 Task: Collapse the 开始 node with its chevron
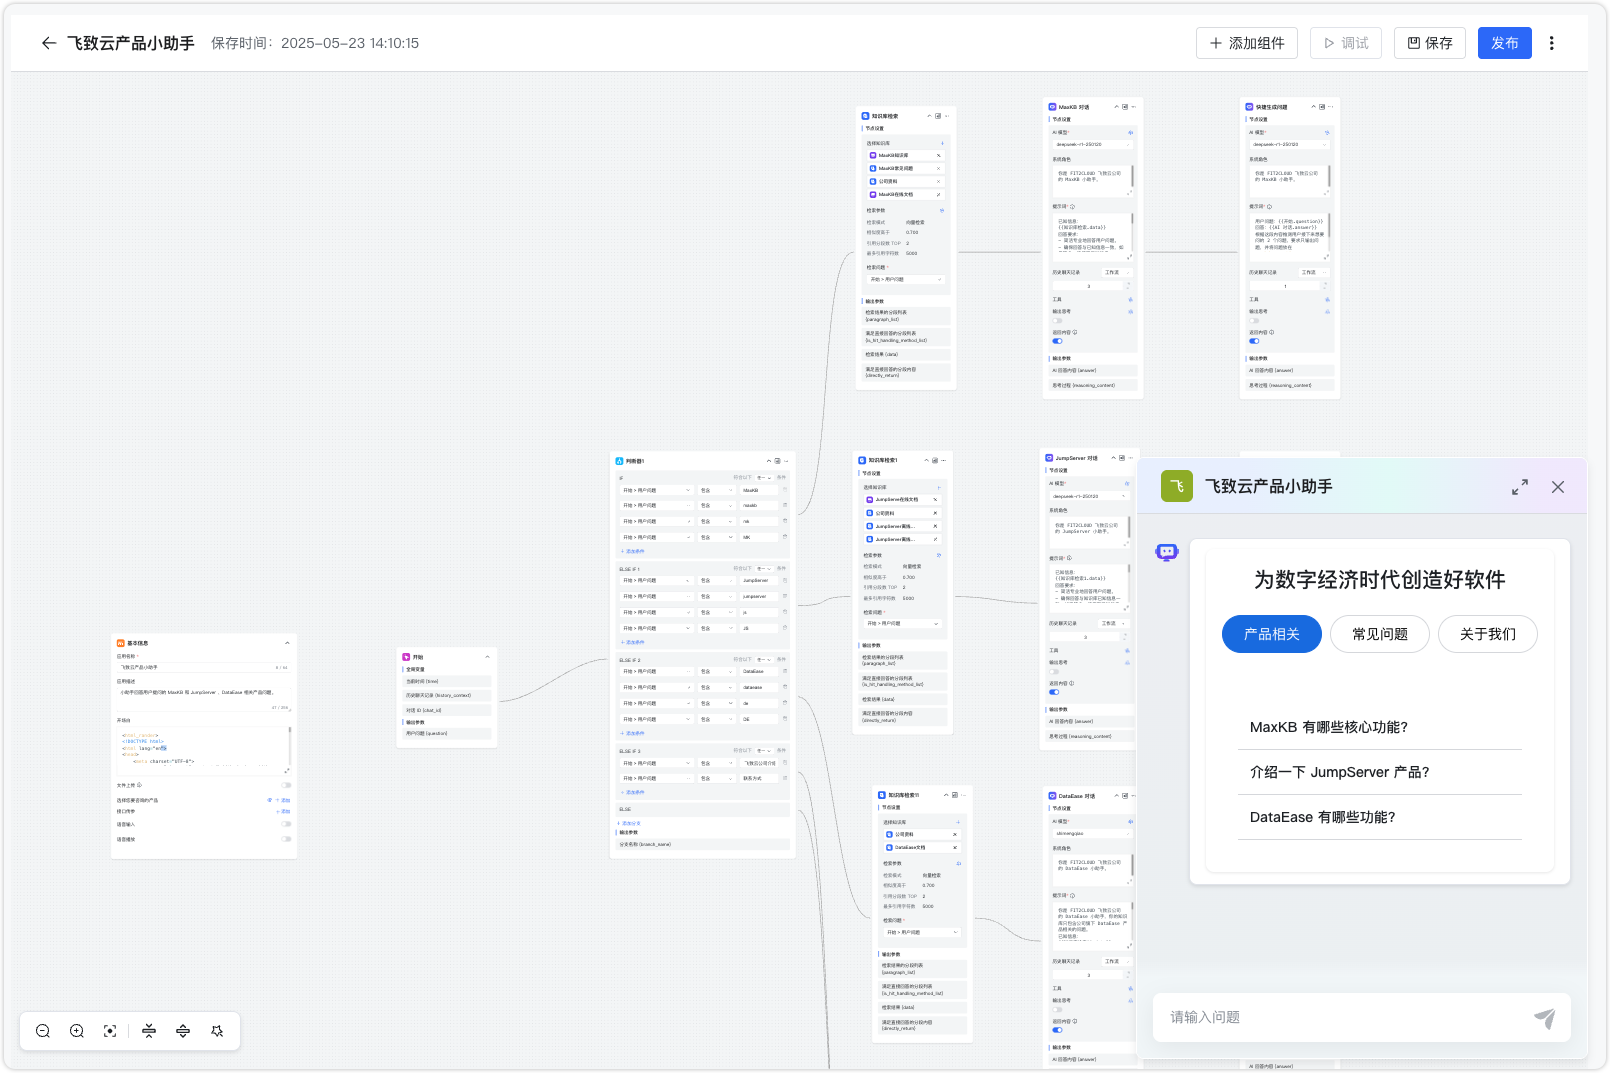pyautogui.click(x=487, y=657)
